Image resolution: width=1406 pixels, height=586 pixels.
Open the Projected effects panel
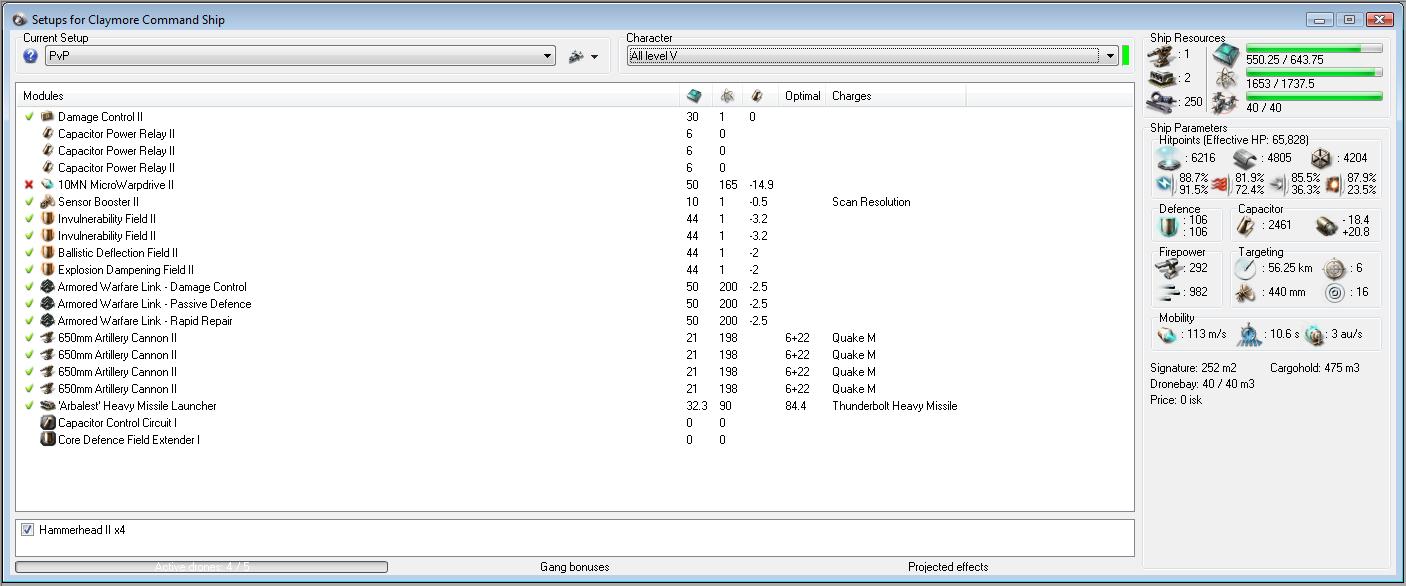948,567
